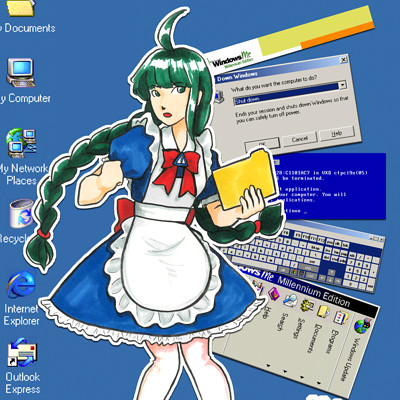Open My Network Places desktop icon
The height and width of the screenshot is (400, 400).
tap(21, 143)
